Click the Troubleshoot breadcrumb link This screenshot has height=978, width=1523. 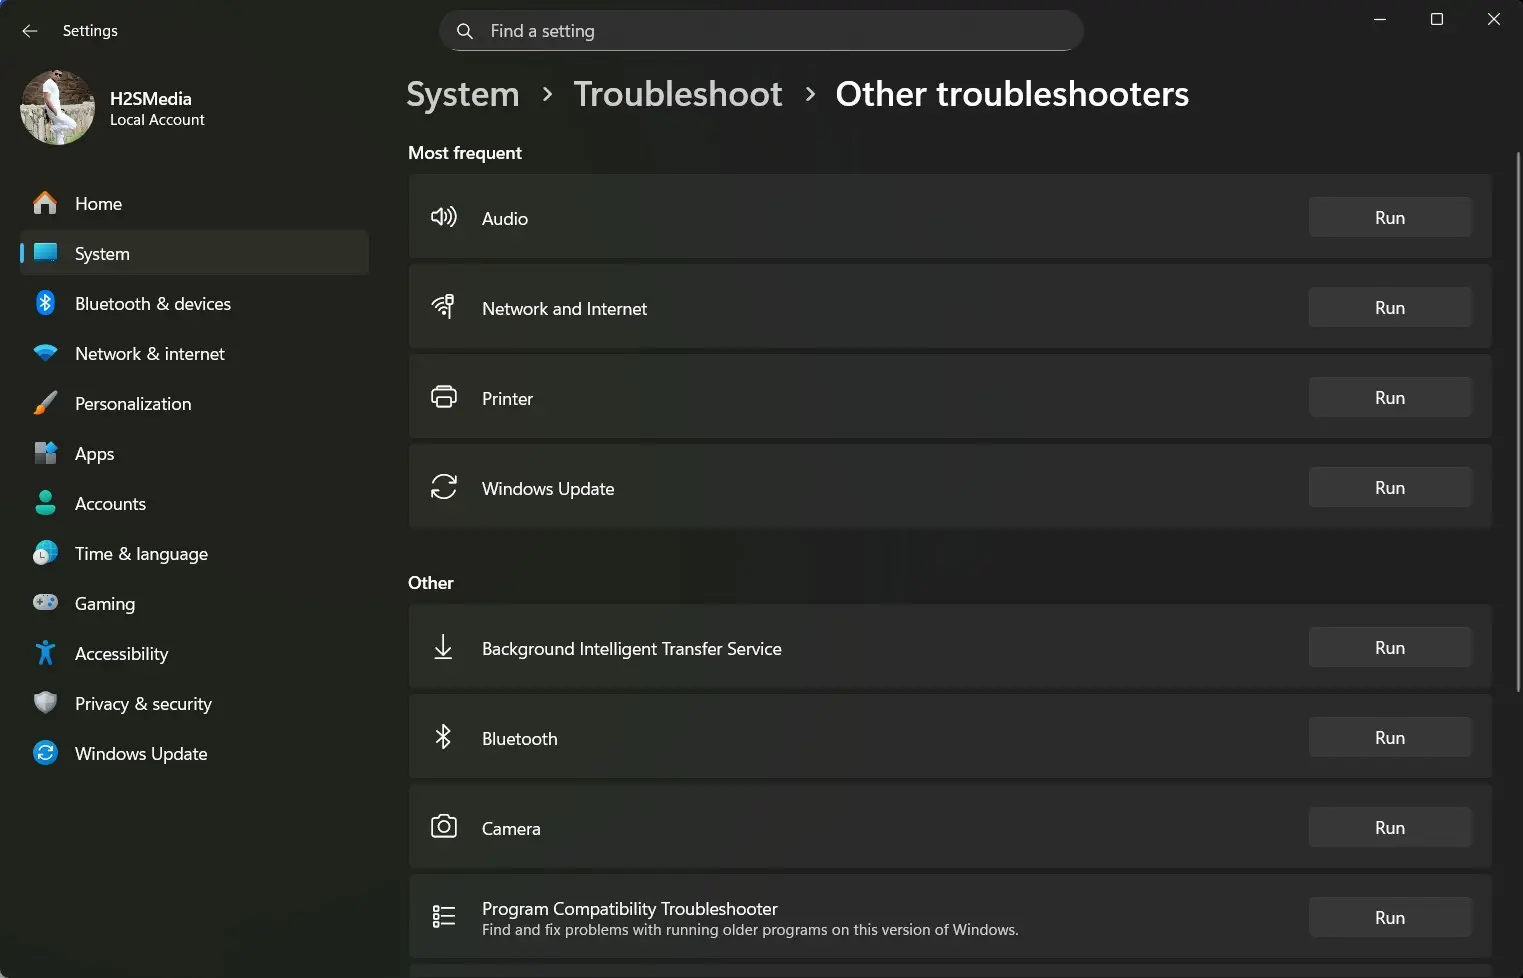(678, 94)
